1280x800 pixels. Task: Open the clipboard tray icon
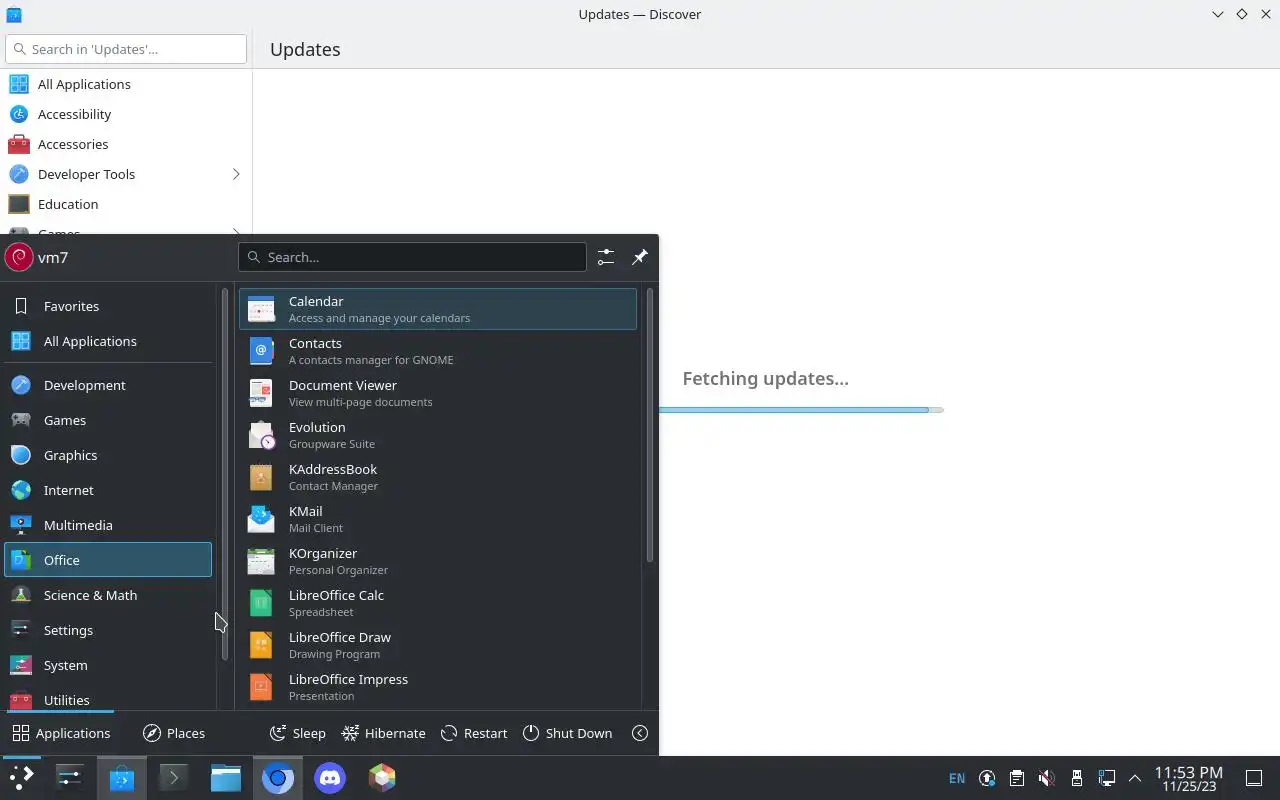coord(1017,778)
